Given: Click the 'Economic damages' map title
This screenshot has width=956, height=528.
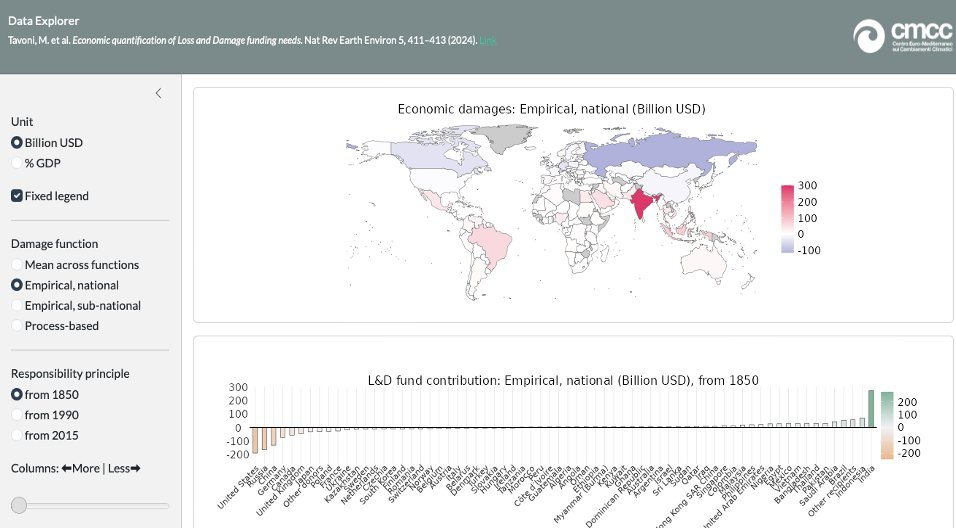Looking at the screenshot, I should click(552, 109).
